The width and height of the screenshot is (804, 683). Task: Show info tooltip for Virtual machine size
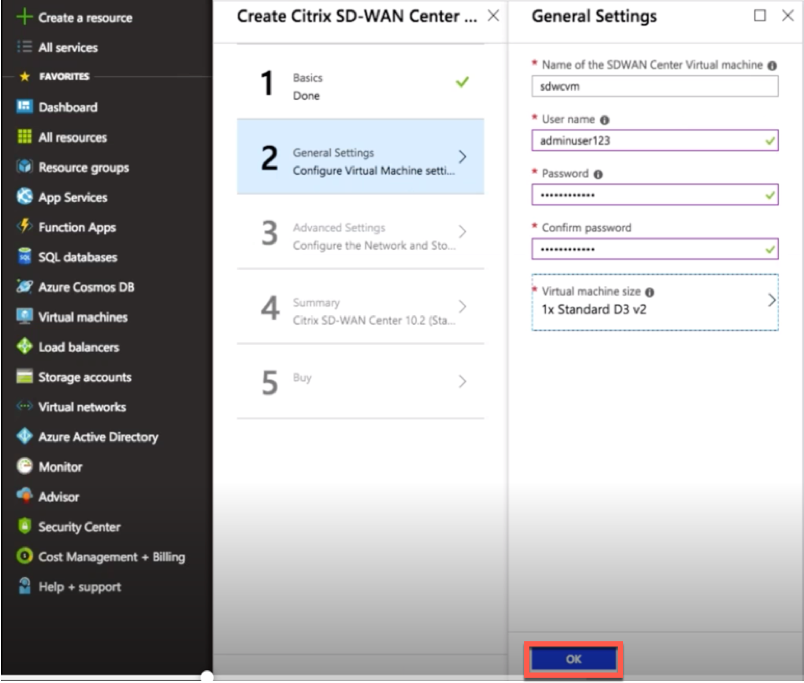[x=649, y=292]
